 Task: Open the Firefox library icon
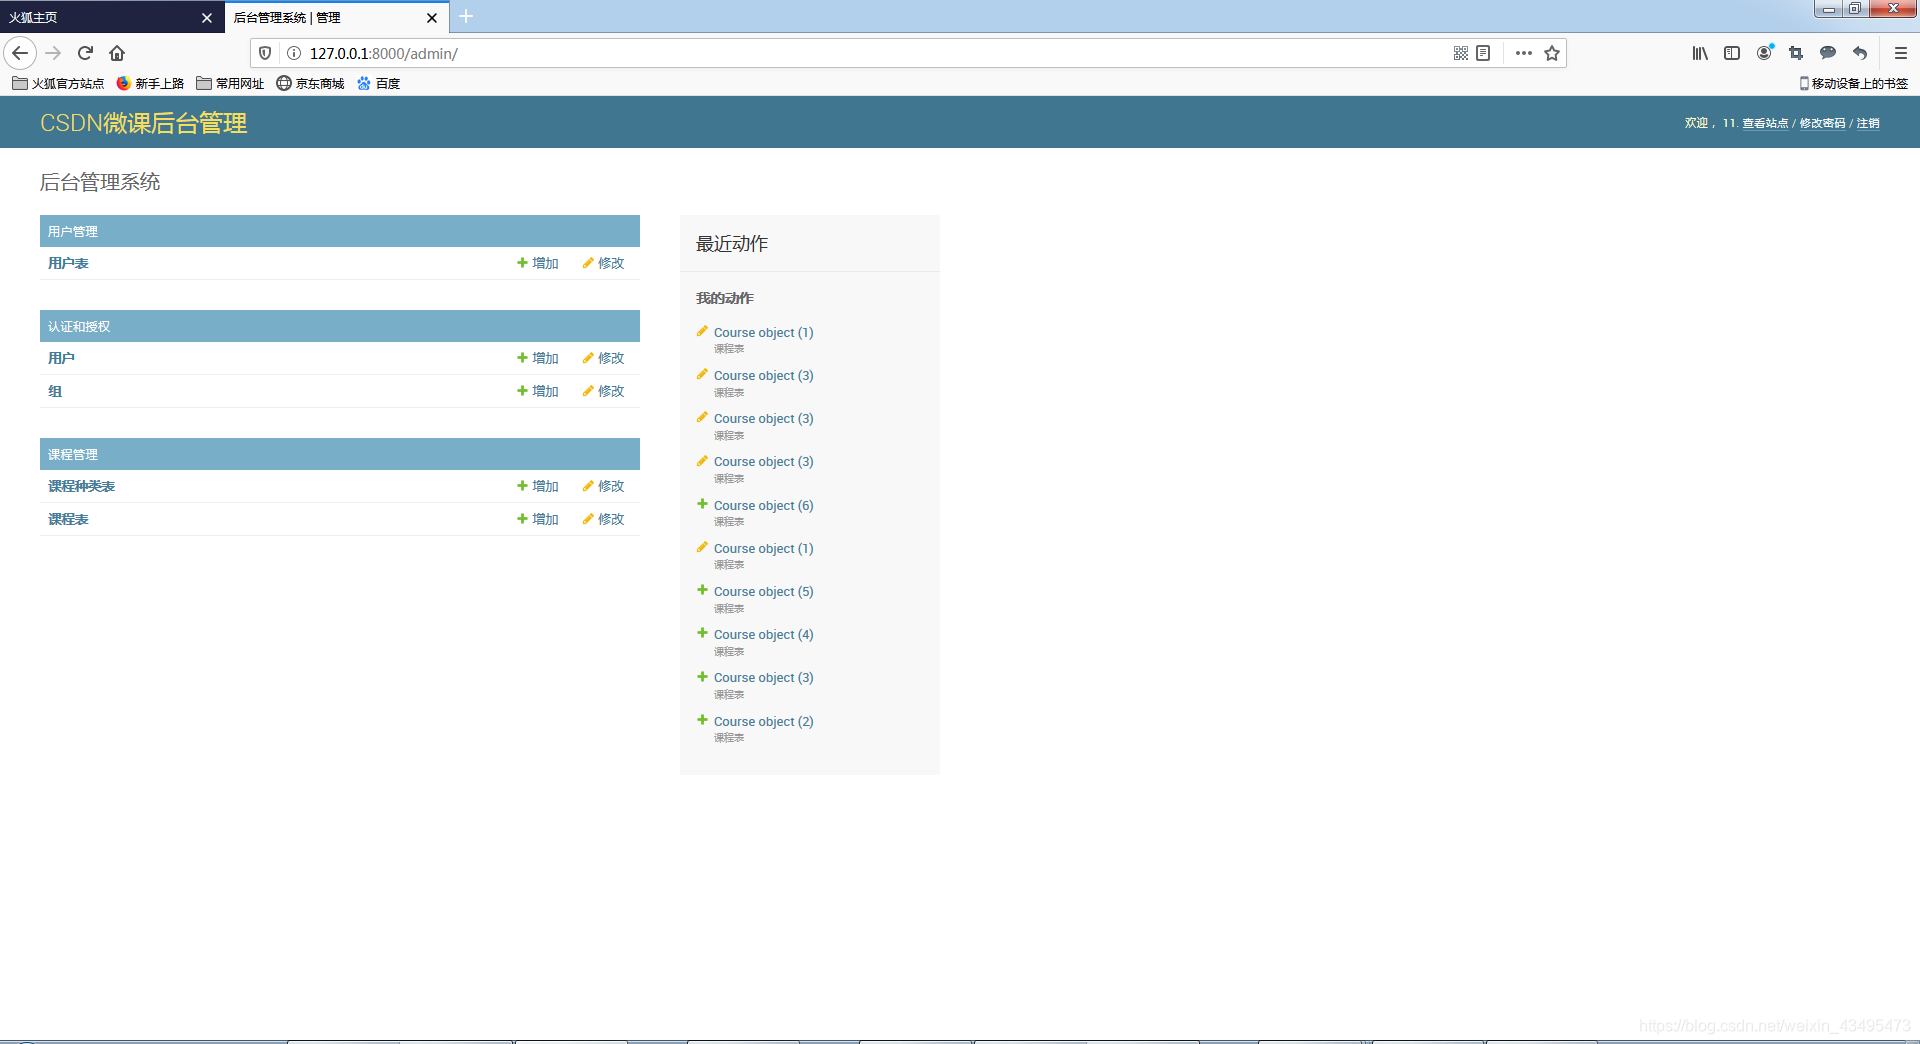pos(1700,53)
